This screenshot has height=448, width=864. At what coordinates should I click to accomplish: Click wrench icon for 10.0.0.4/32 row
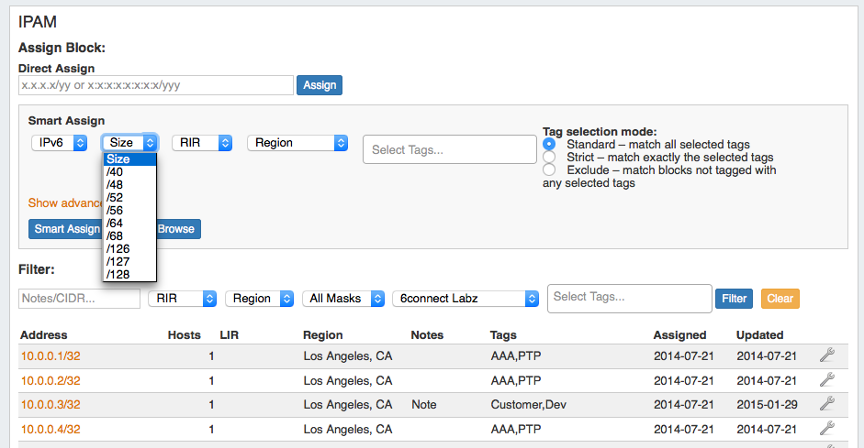826,428
